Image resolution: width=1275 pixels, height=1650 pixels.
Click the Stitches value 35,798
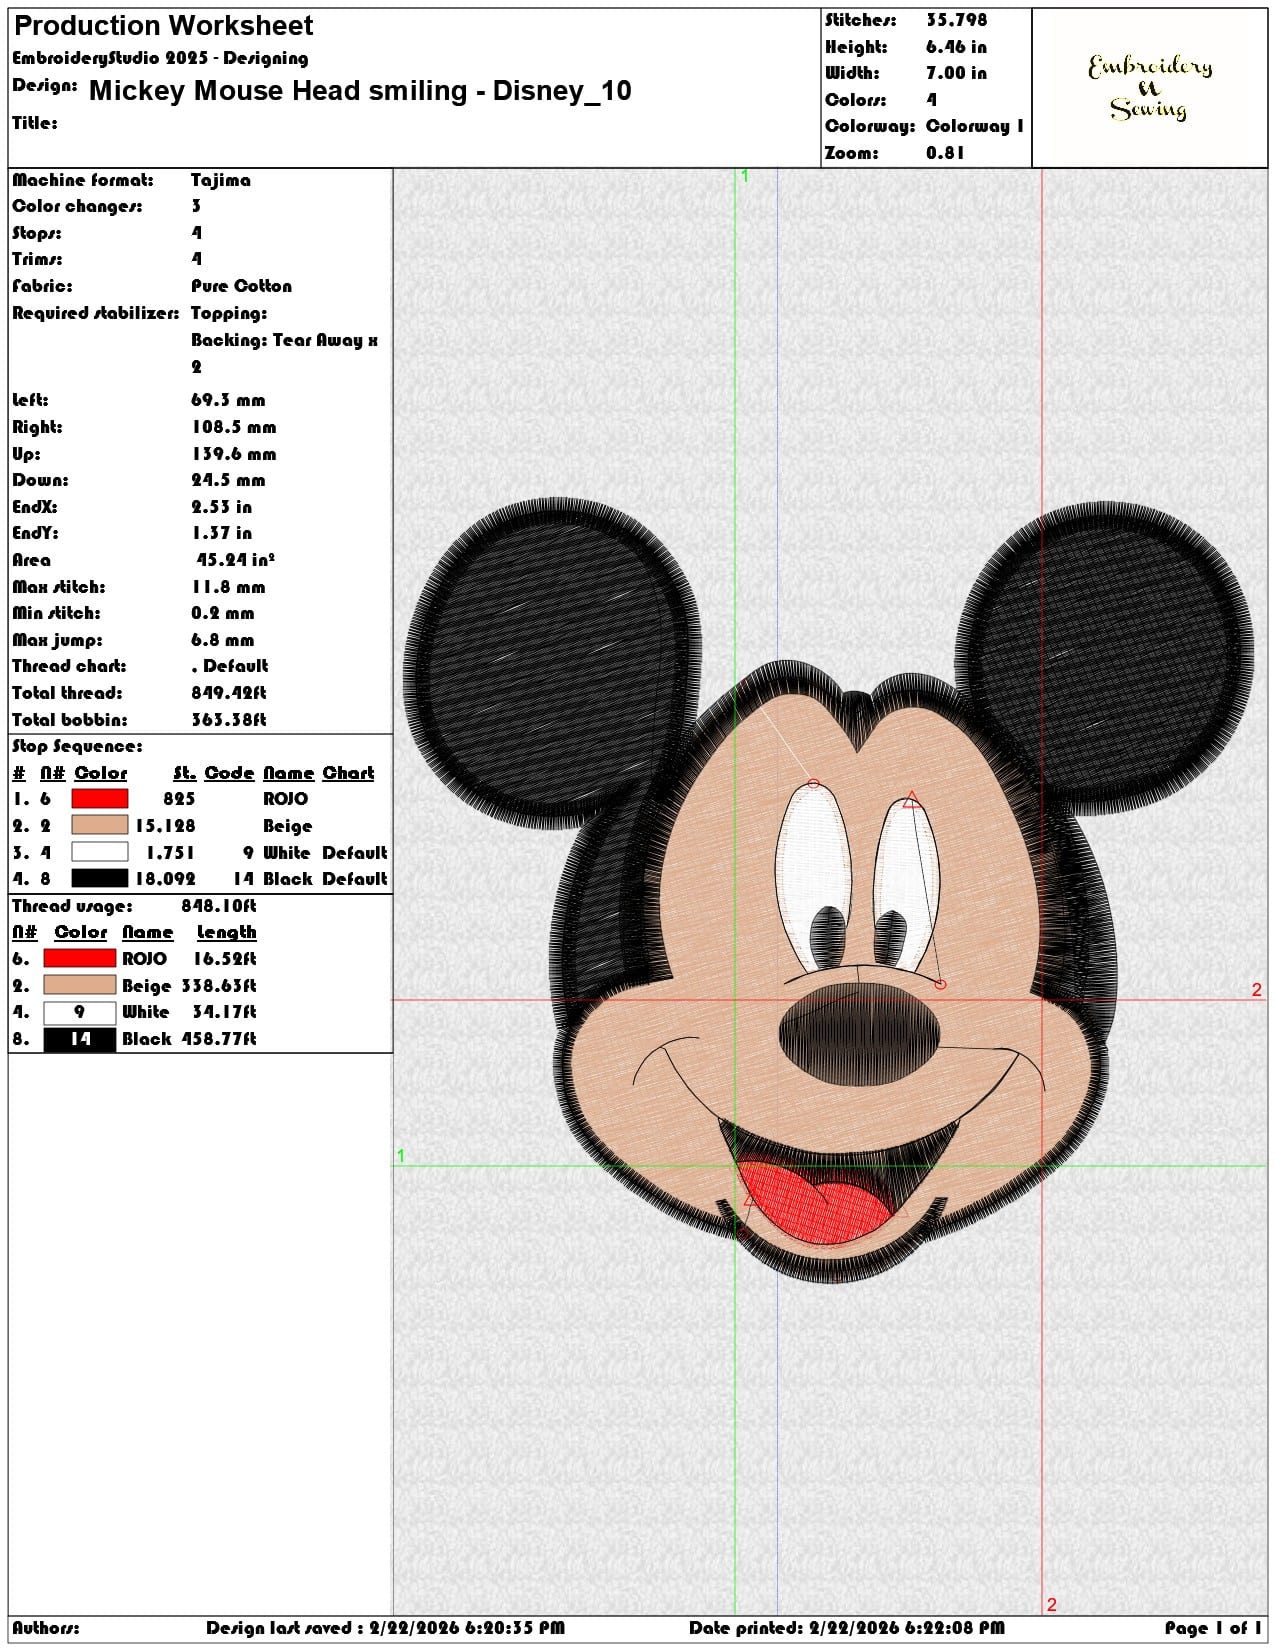[956, 20]
